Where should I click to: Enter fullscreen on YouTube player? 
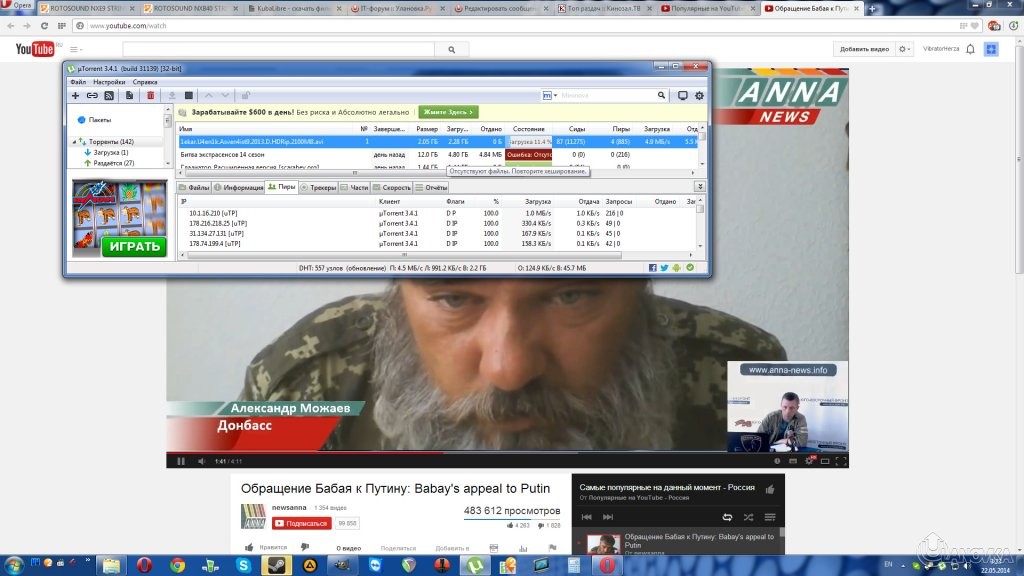point(841,461)
